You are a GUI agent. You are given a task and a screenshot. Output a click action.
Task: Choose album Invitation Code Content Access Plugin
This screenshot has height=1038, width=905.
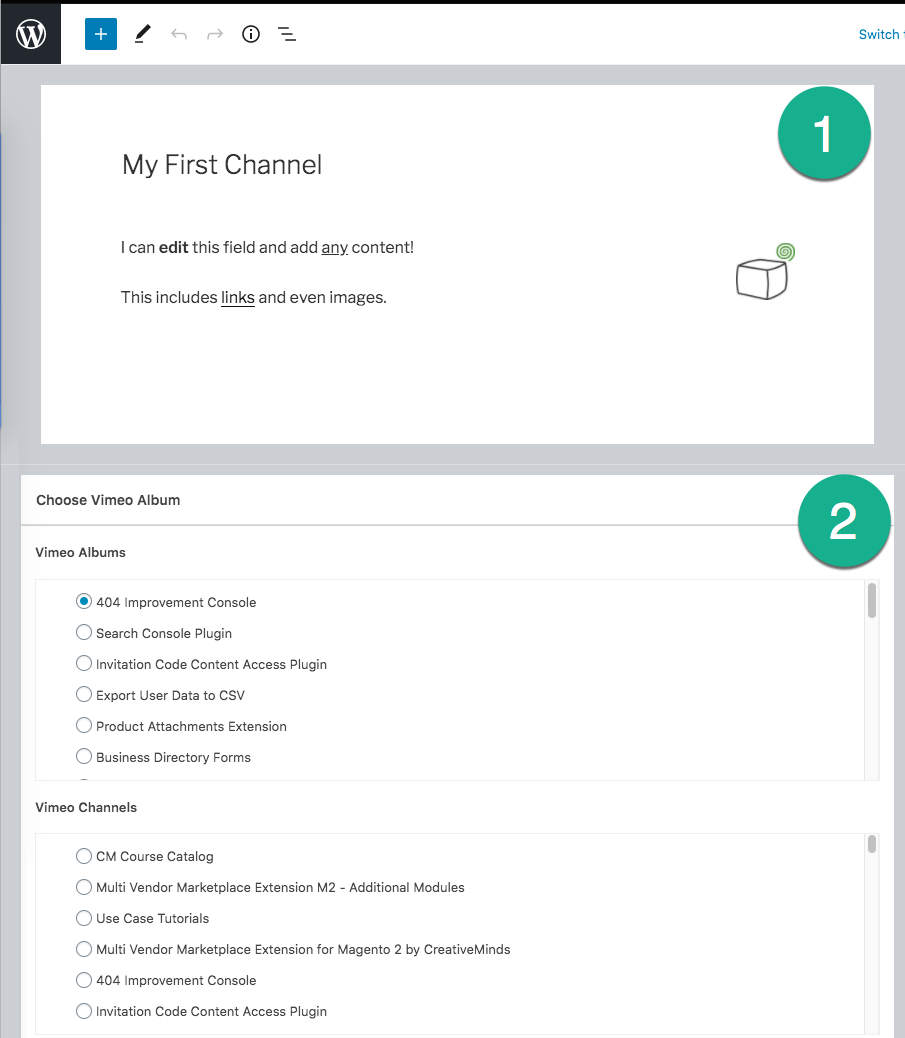point(83,663)
